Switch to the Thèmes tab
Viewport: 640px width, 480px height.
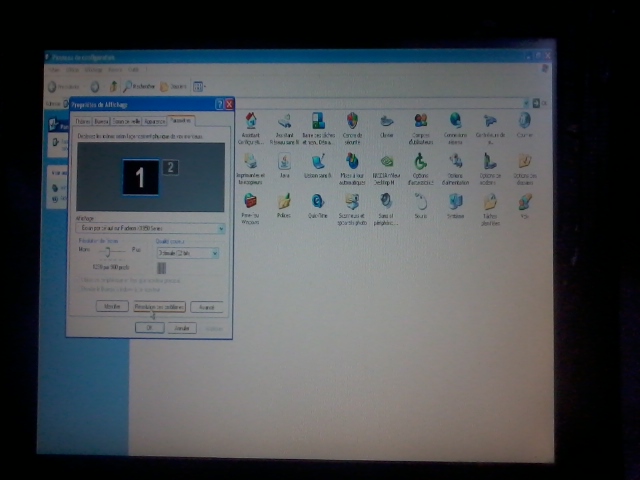tap(82, 121)
